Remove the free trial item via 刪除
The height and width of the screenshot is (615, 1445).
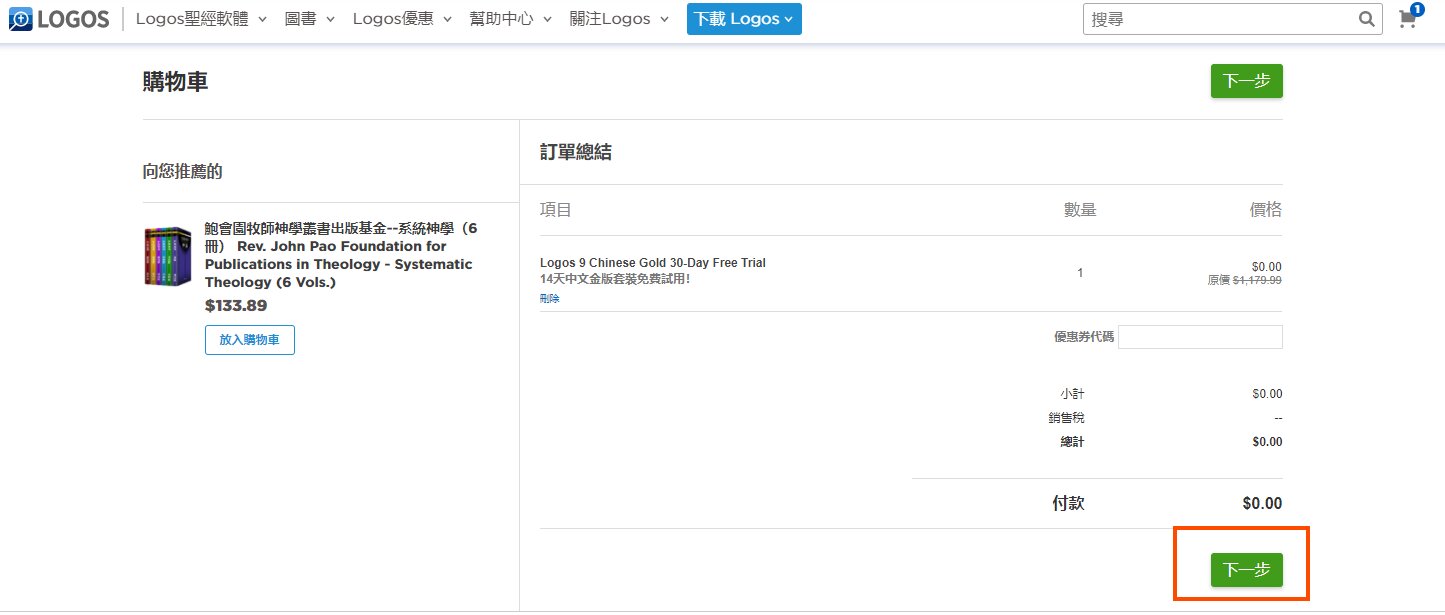tap(549, 299)
